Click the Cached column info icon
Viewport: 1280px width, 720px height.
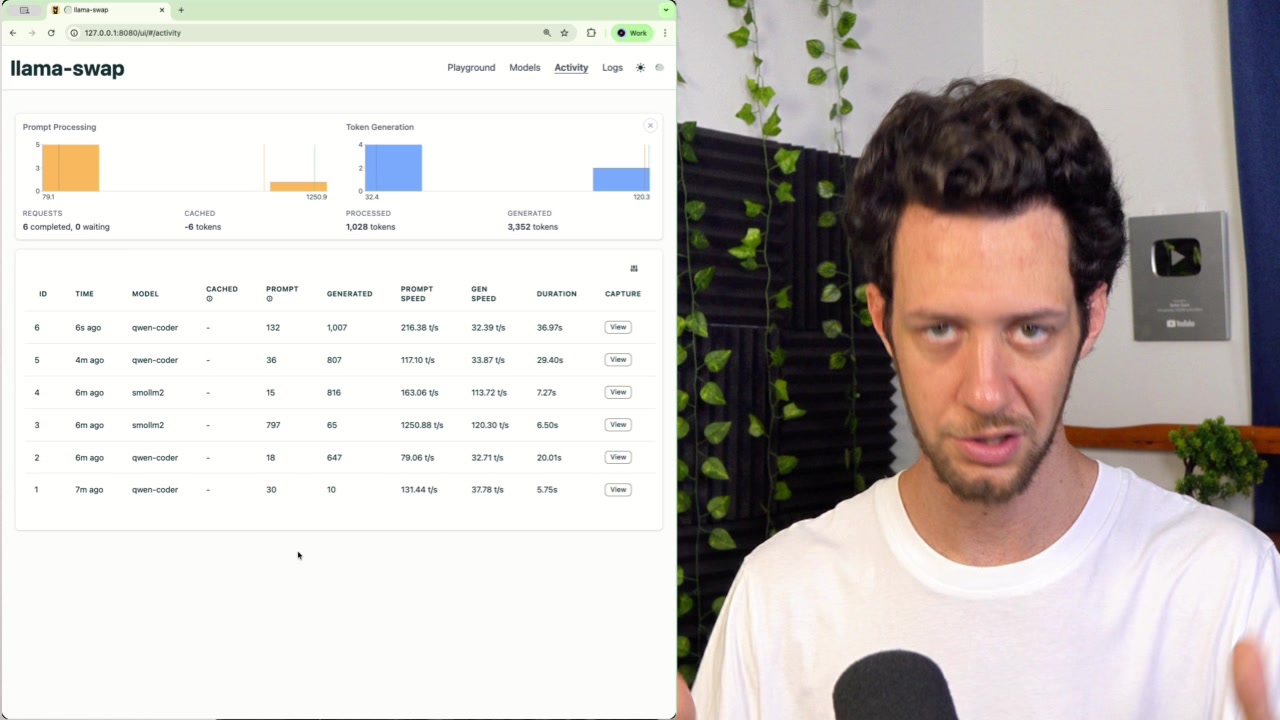[x=209, y=299]
